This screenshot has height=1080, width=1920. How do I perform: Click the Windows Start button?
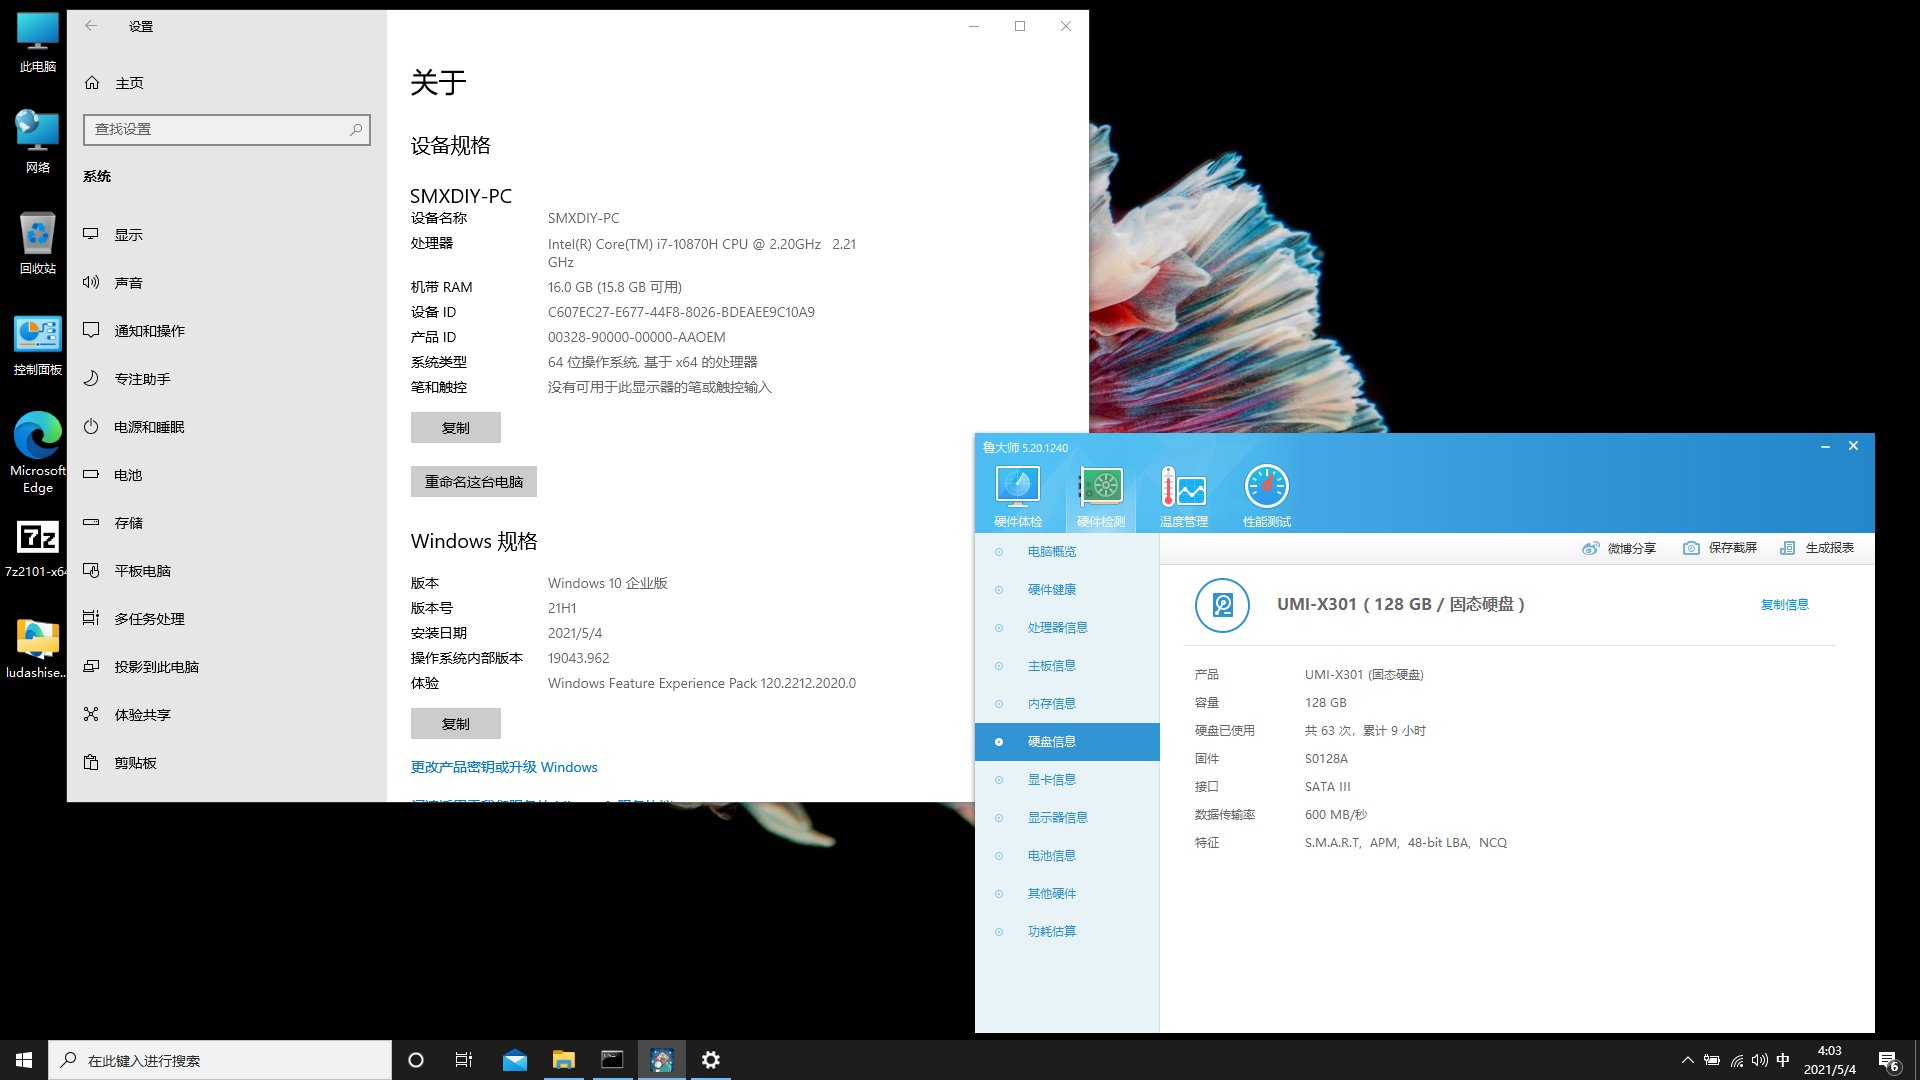[x=24, y=1060]
